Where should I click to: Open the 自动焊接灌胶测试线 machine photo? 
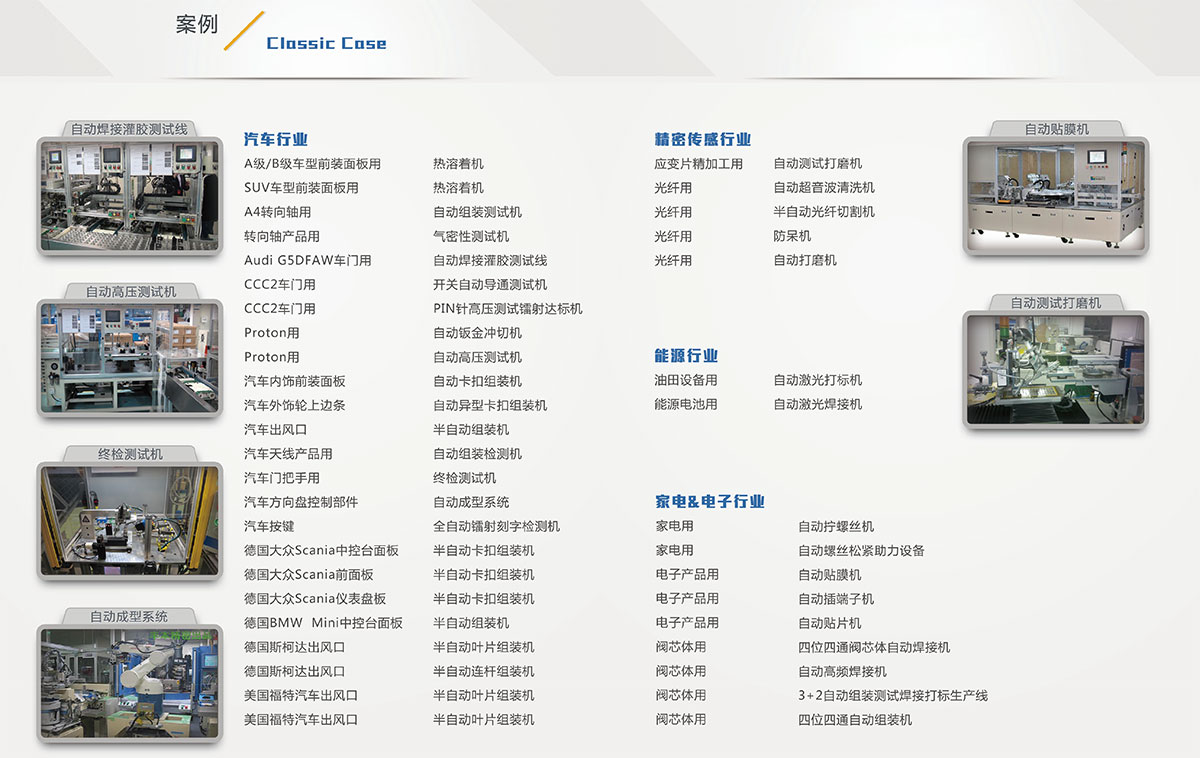click(x=128, y=196)
